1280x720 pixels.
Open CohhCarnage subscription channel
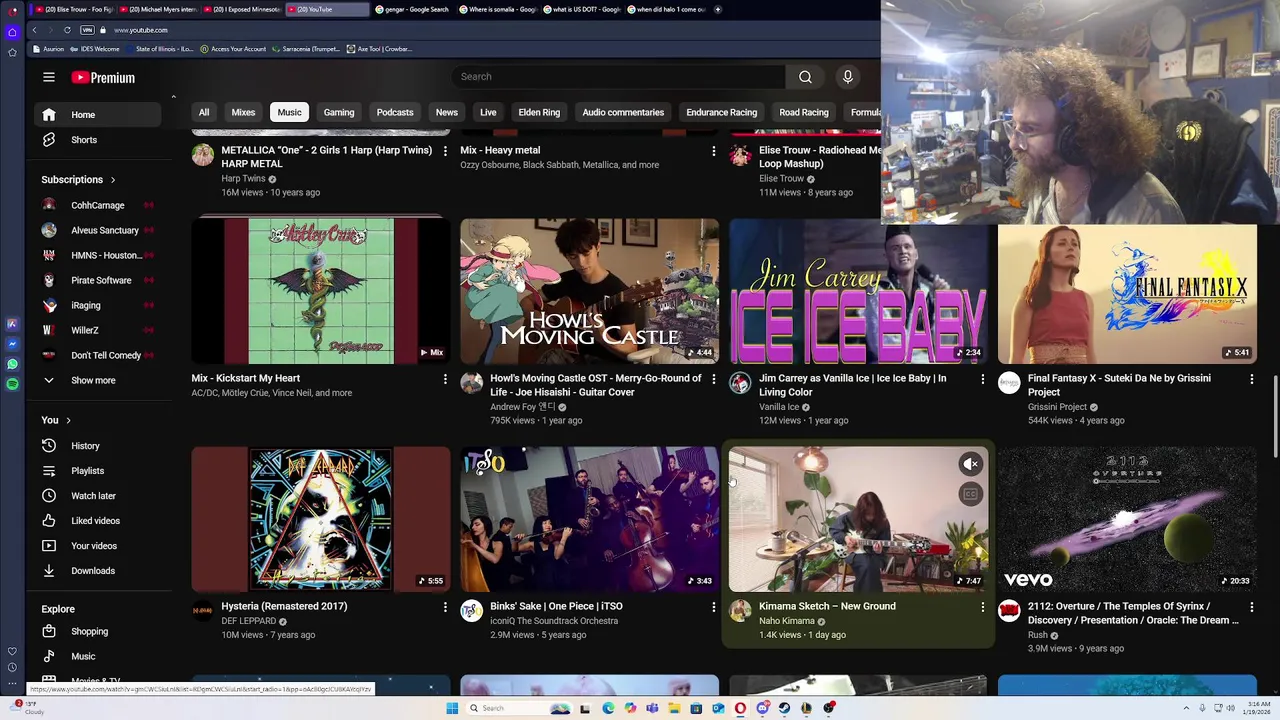(97, 206)
